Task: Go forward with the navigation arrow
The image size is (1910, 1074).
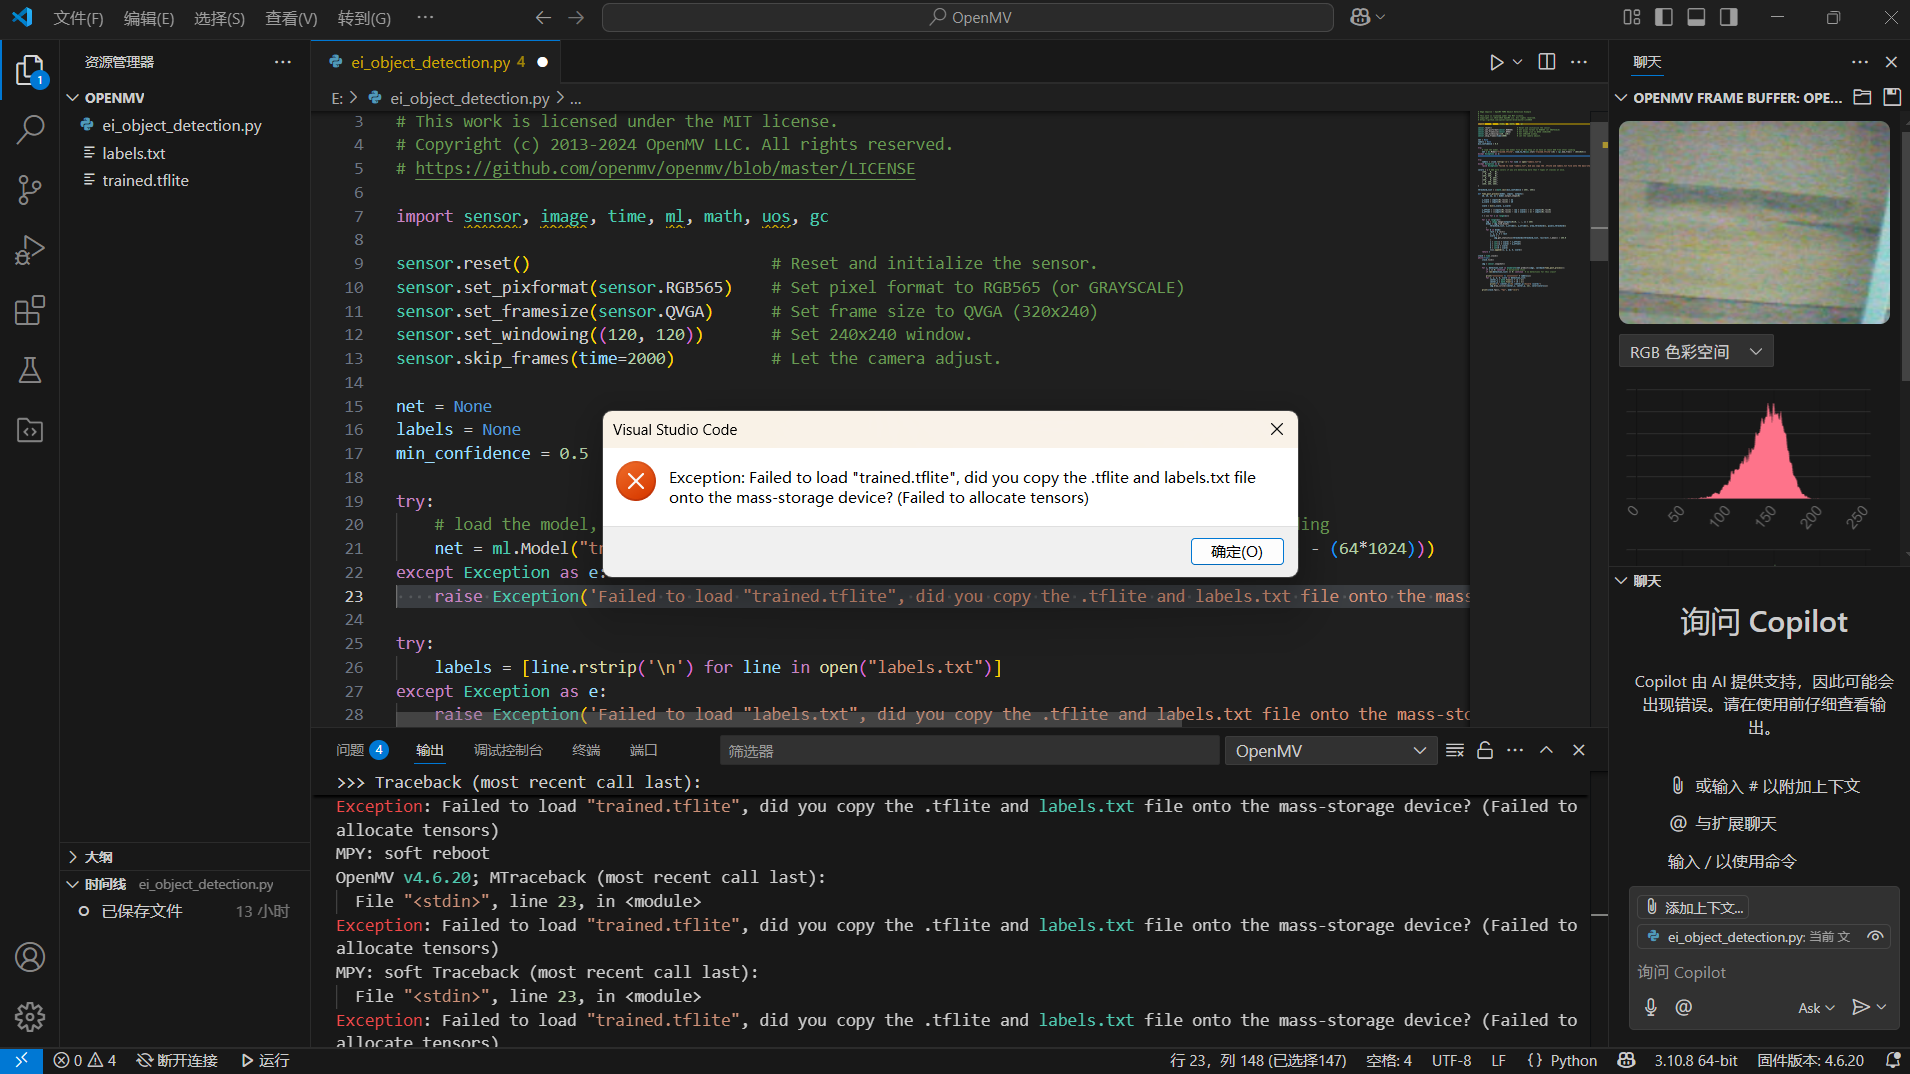Action: [576, 17]
